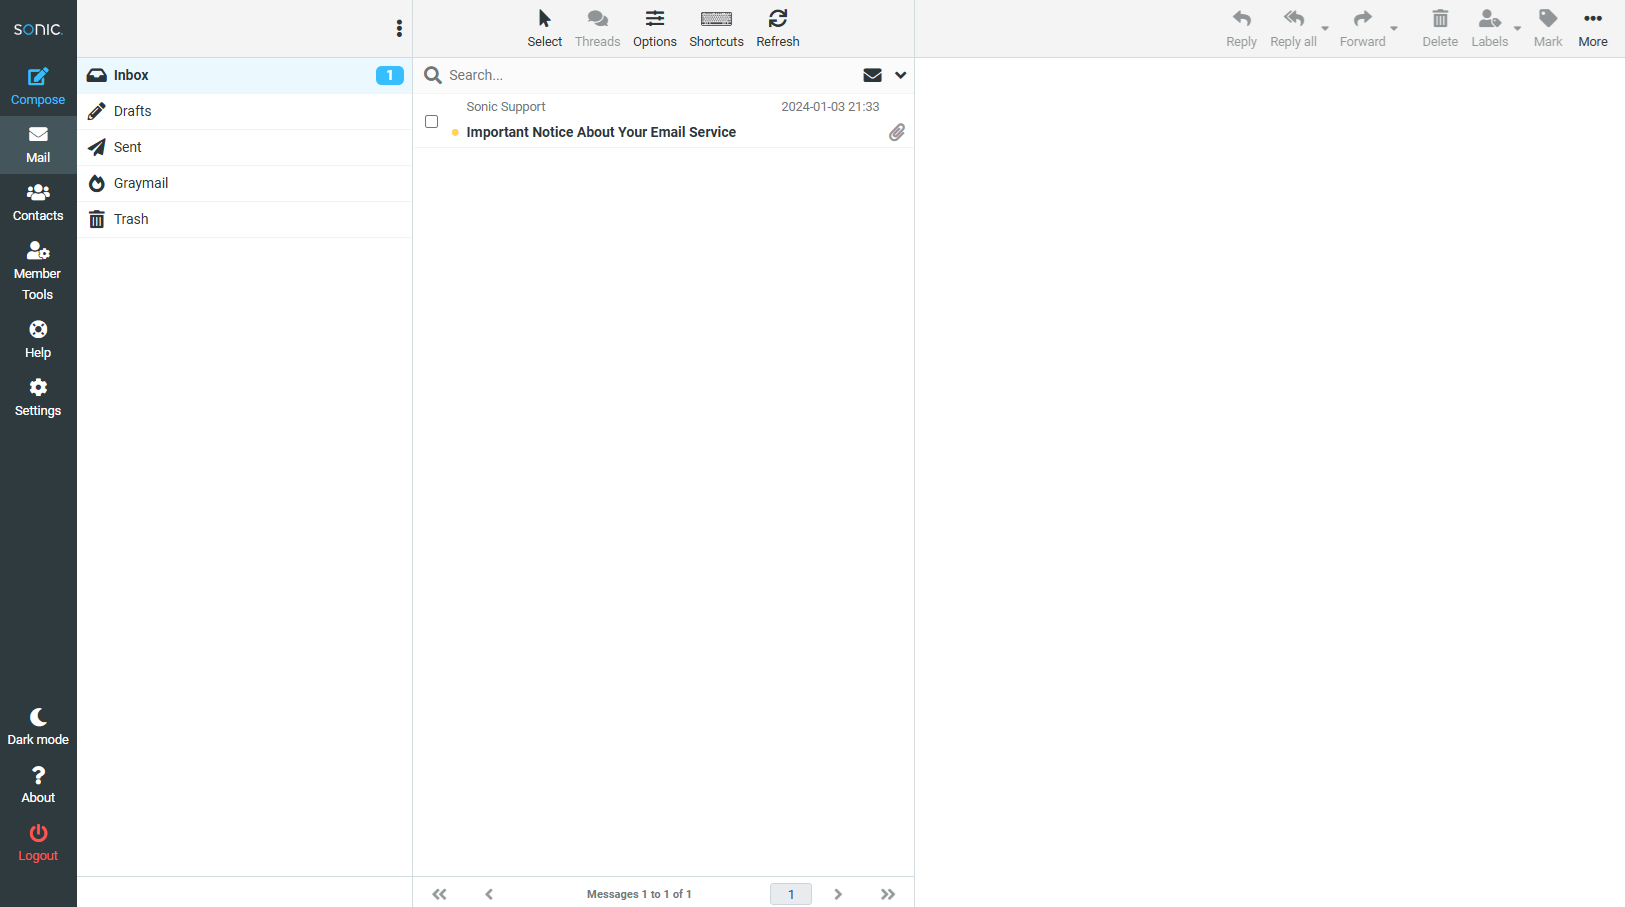Open the Graymail folder
The image size is (1625, 907).
[x=244, y=183]
